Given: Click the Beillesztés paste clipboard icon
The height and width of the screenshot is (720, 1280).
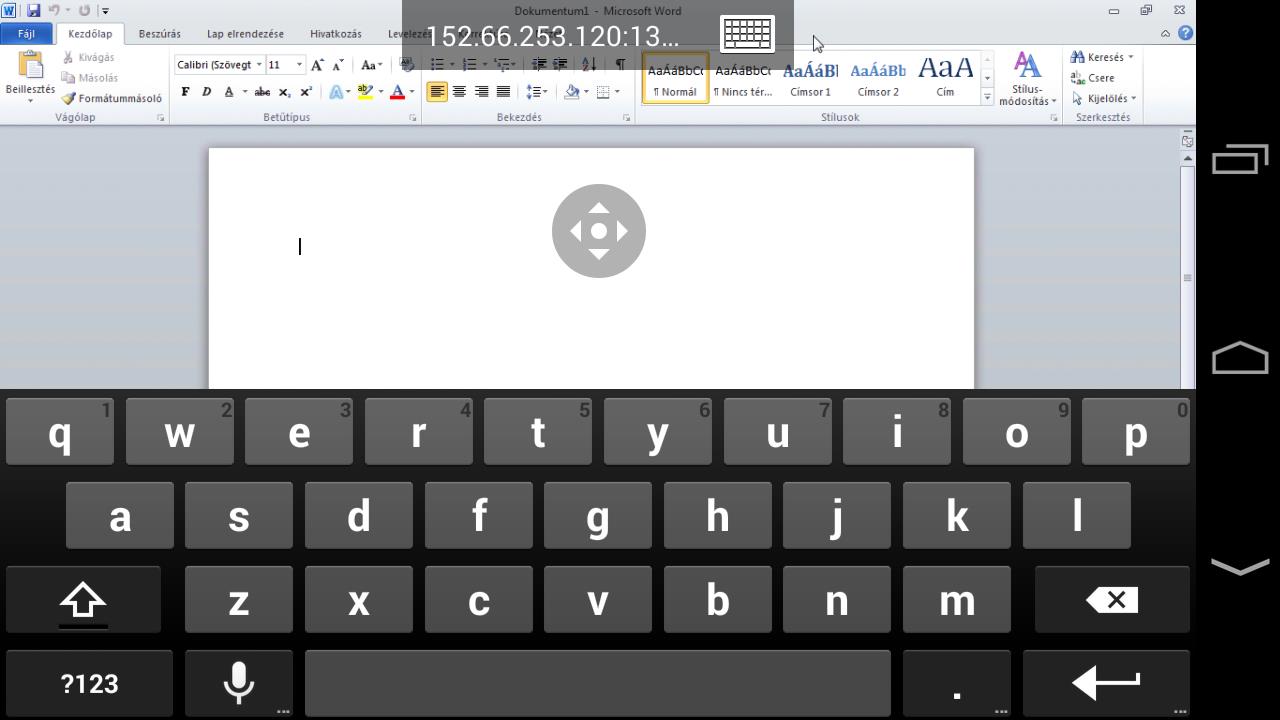Looking at the screenshot, I should click(30, 66).
